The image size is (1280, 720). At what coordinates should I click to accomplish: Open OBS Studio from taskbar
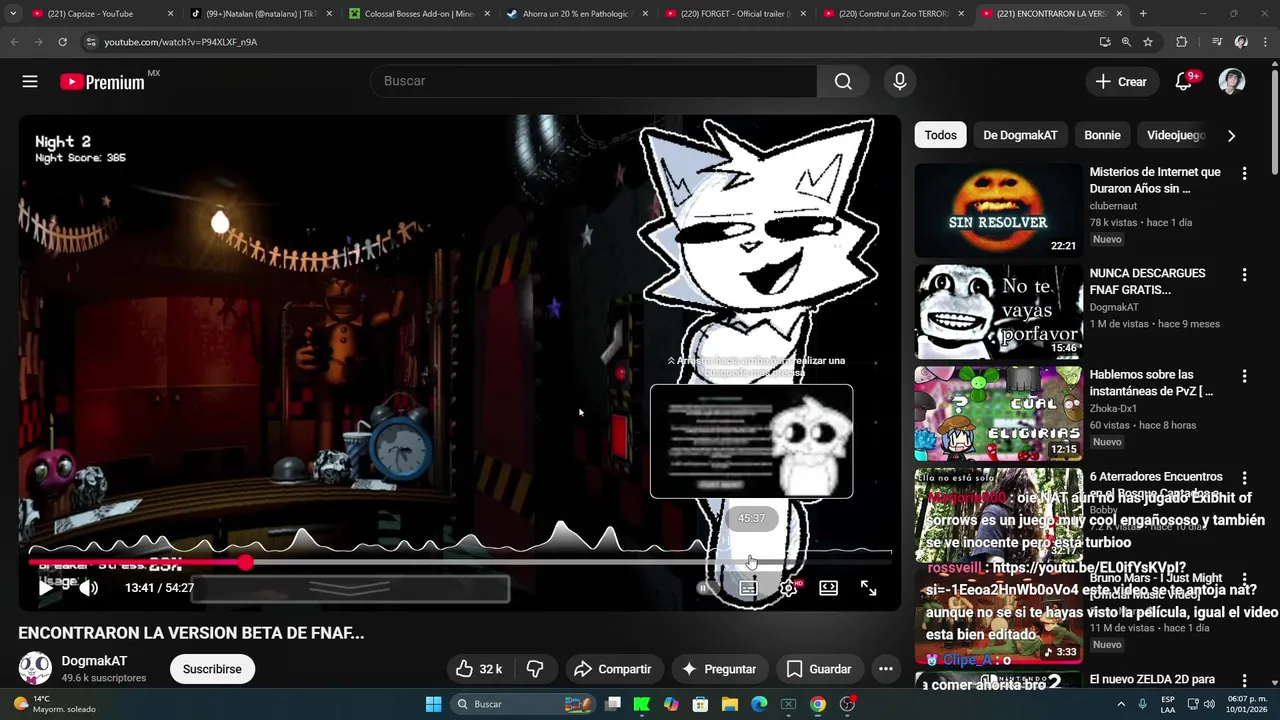click(x=847, y=704)
